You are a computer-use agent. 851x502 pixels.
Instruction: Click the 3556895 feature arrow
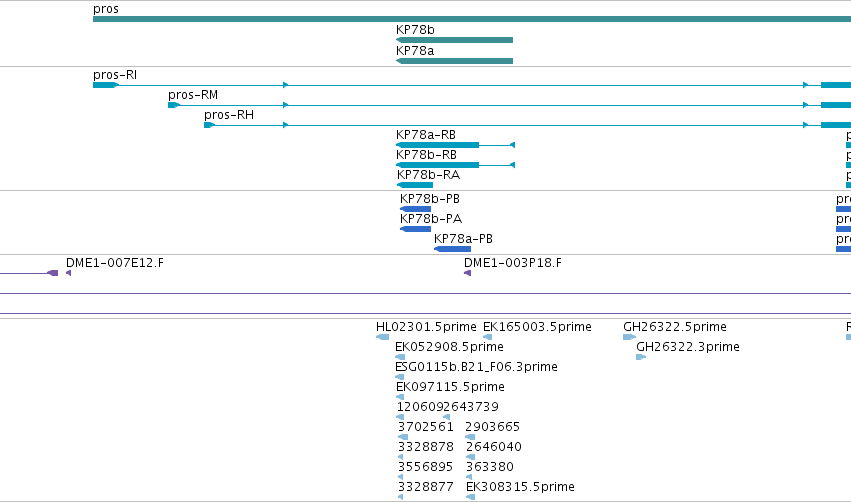click(401, 477)
